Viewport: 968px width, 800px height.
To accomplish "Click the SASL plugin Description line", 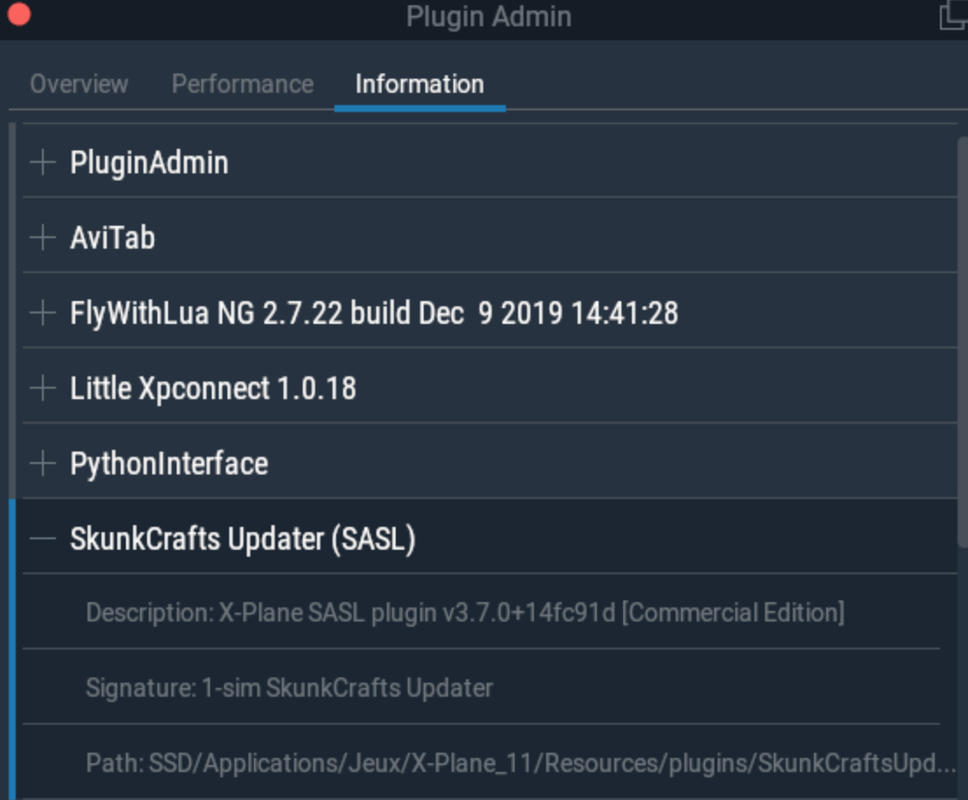I will click(x=465, y=613).
